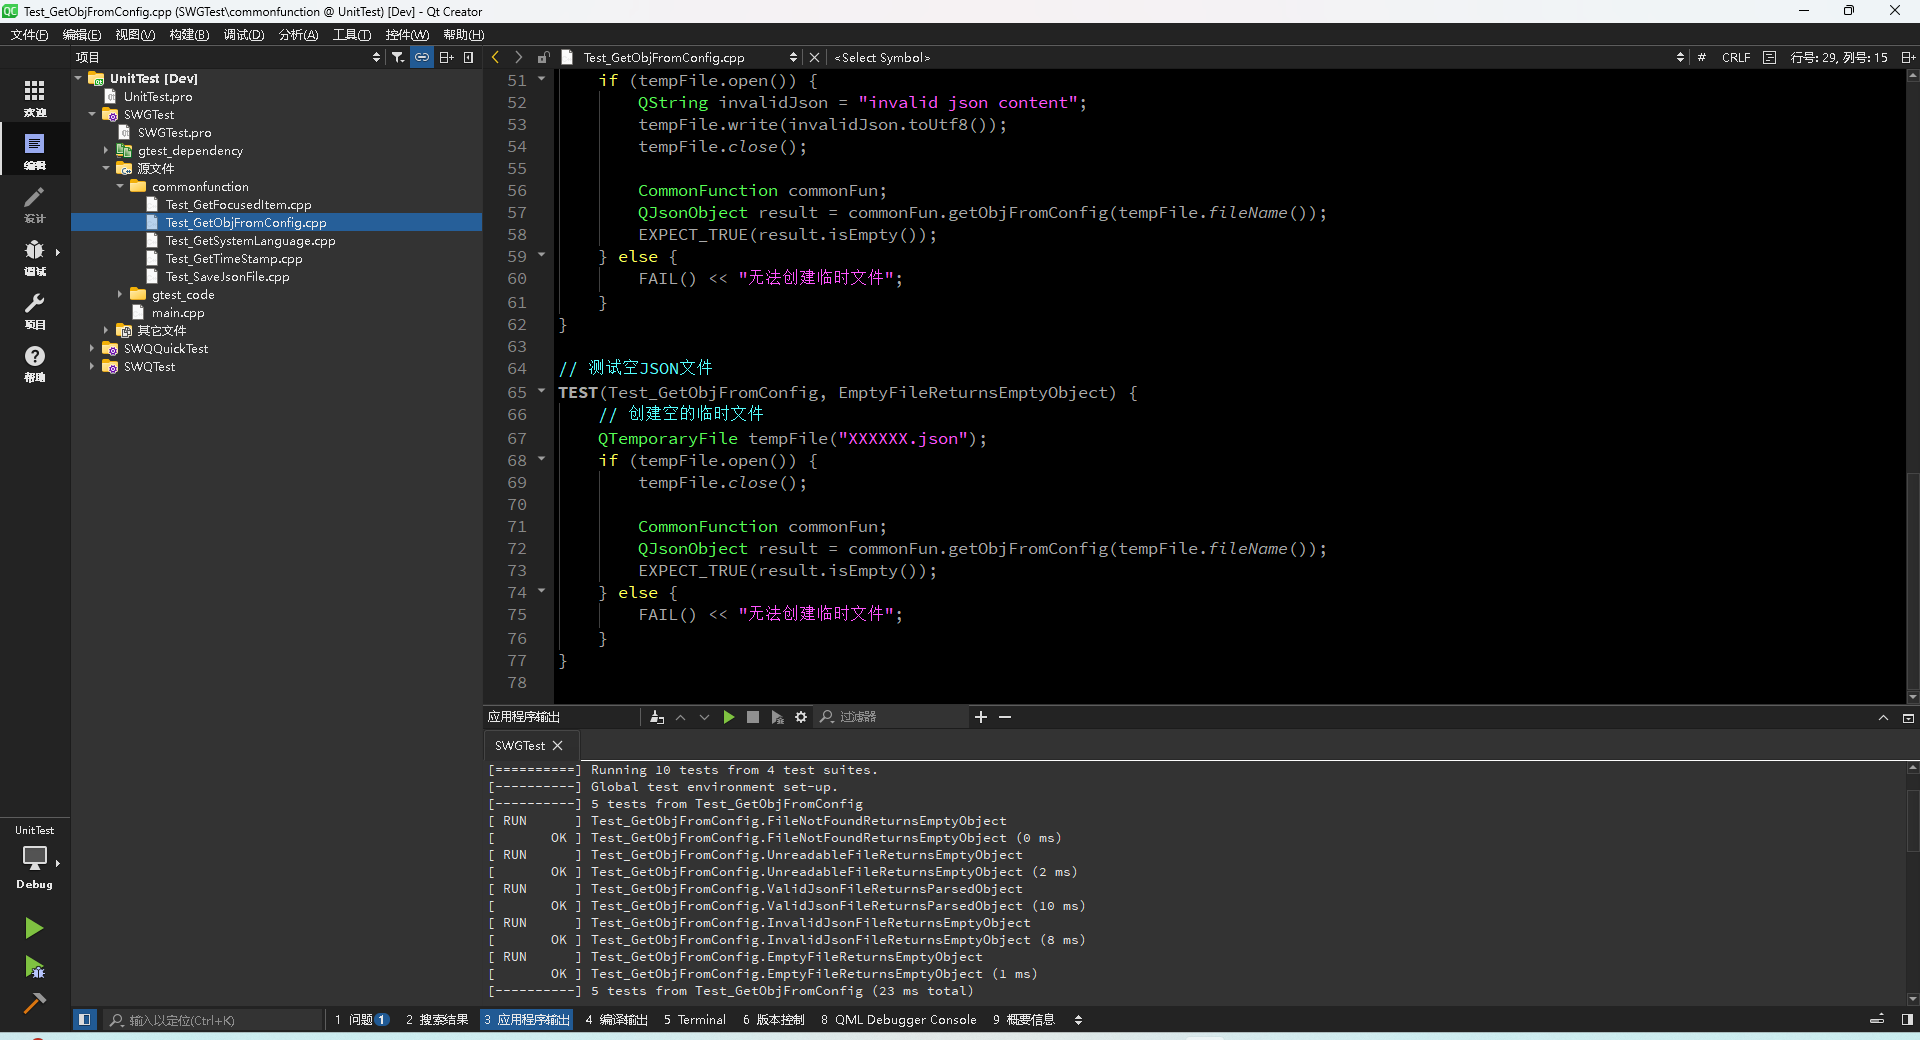The height and width of the screenshot is (1040, 1920).
Task: Build the project with the hammer icon
Action: pos(34,1003)
